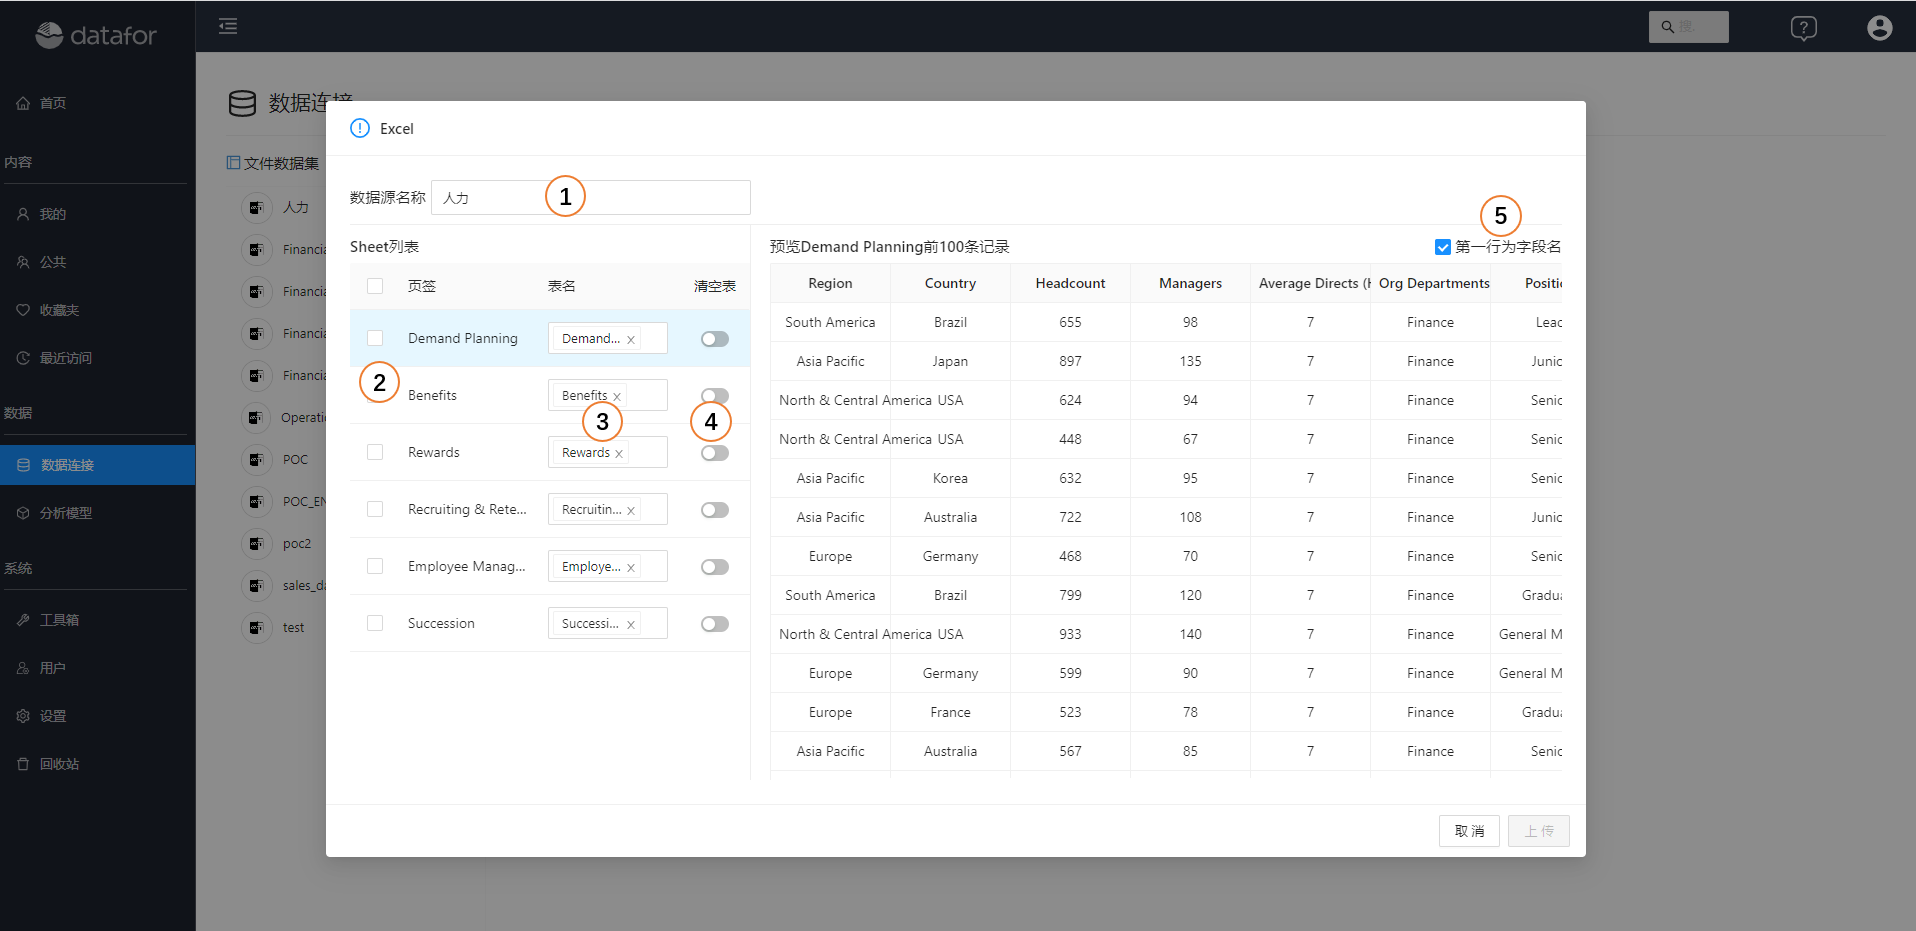The width and height of the screenshot is (1916, 931).
Task: Toggle clear-table switch for Demand Planning
Action: (715, 339)
